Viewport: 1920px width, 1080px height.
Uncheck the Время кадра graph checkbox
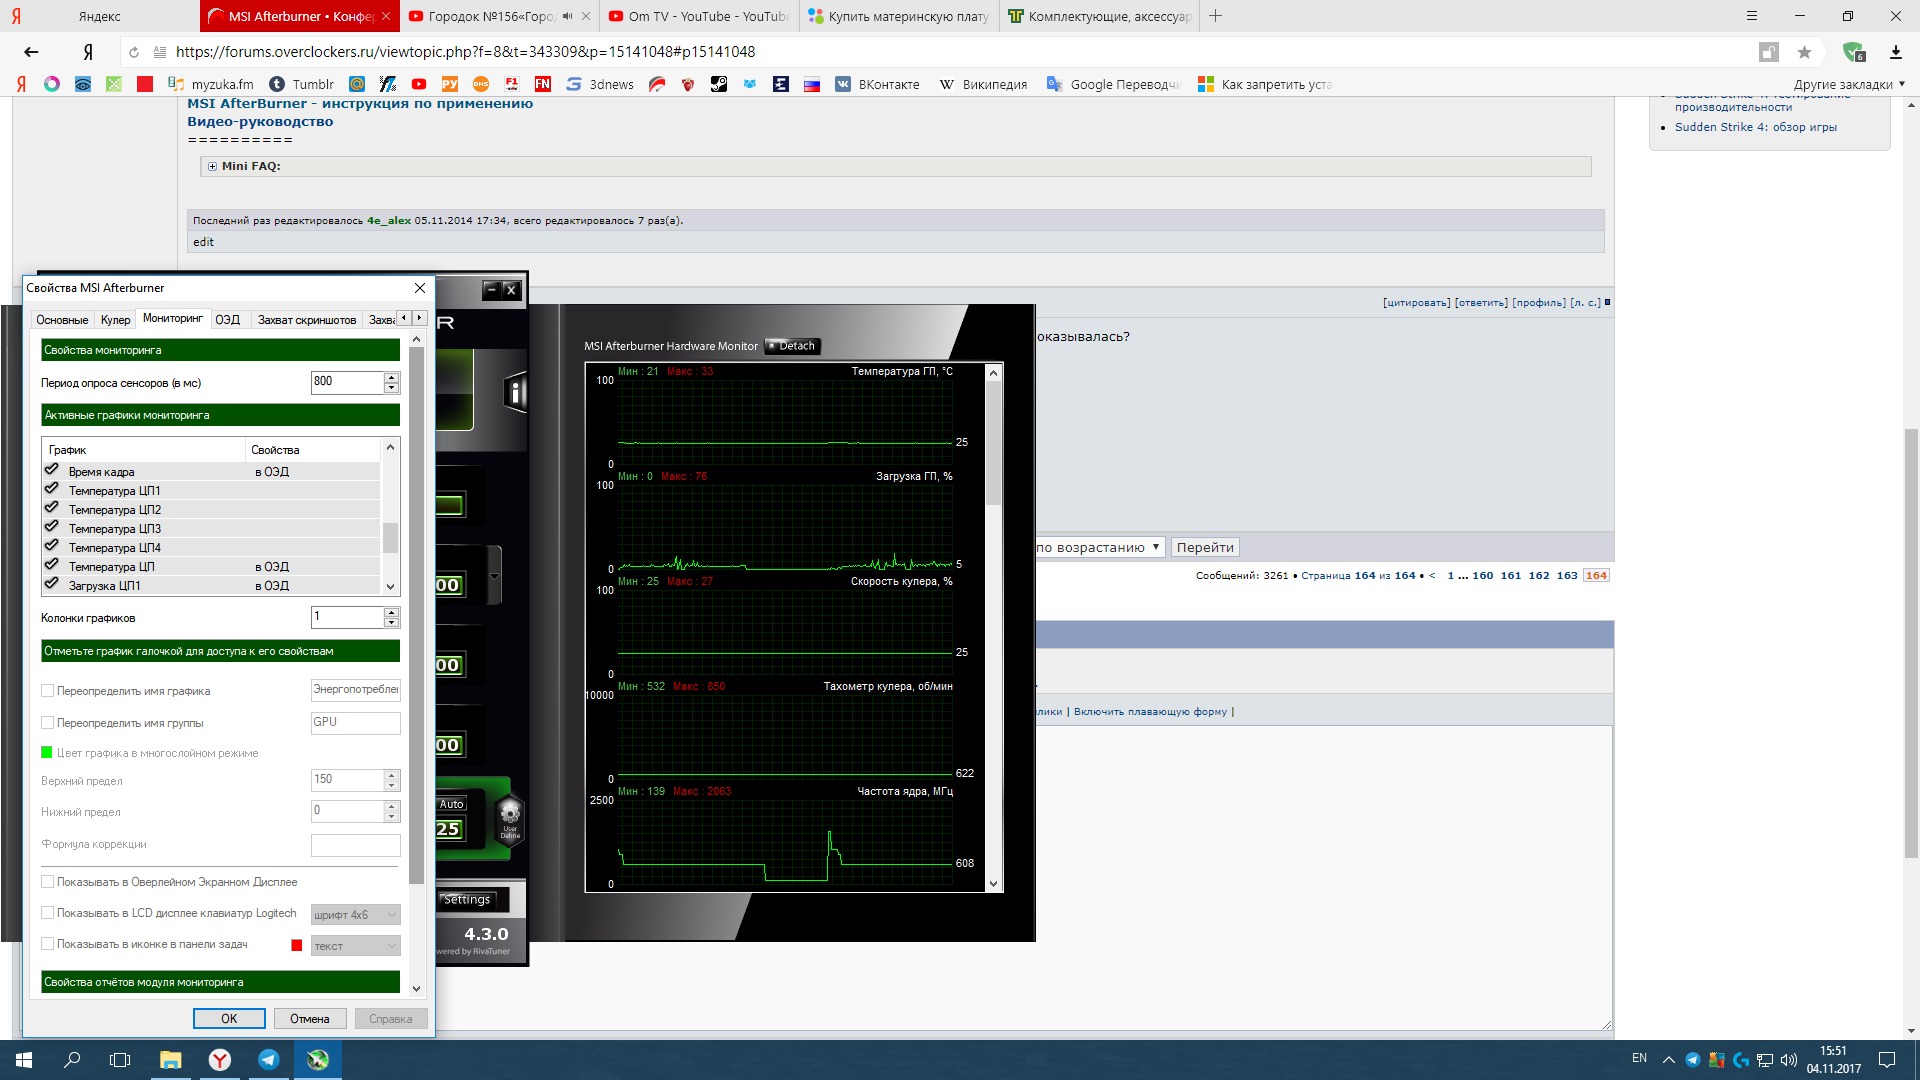(x=52, y=470)
